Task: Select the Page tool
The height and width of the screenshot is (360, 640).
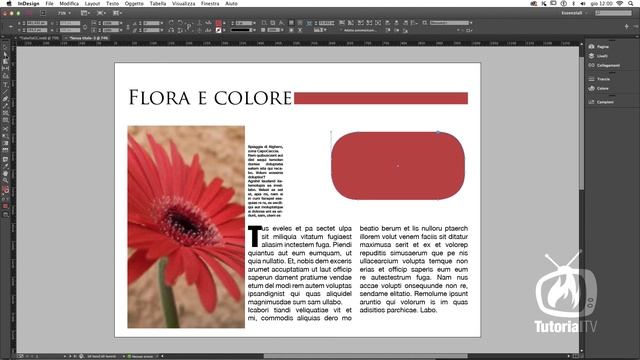Action: tap(5, 61)
